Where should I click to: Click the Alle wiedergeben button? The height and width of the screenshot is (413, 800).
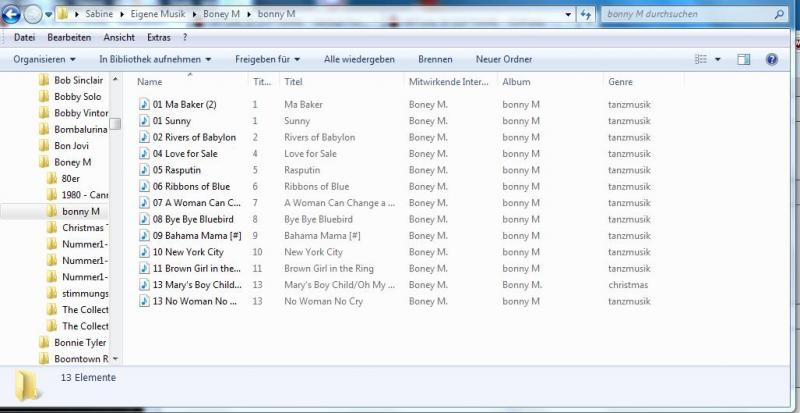point(358,59)
